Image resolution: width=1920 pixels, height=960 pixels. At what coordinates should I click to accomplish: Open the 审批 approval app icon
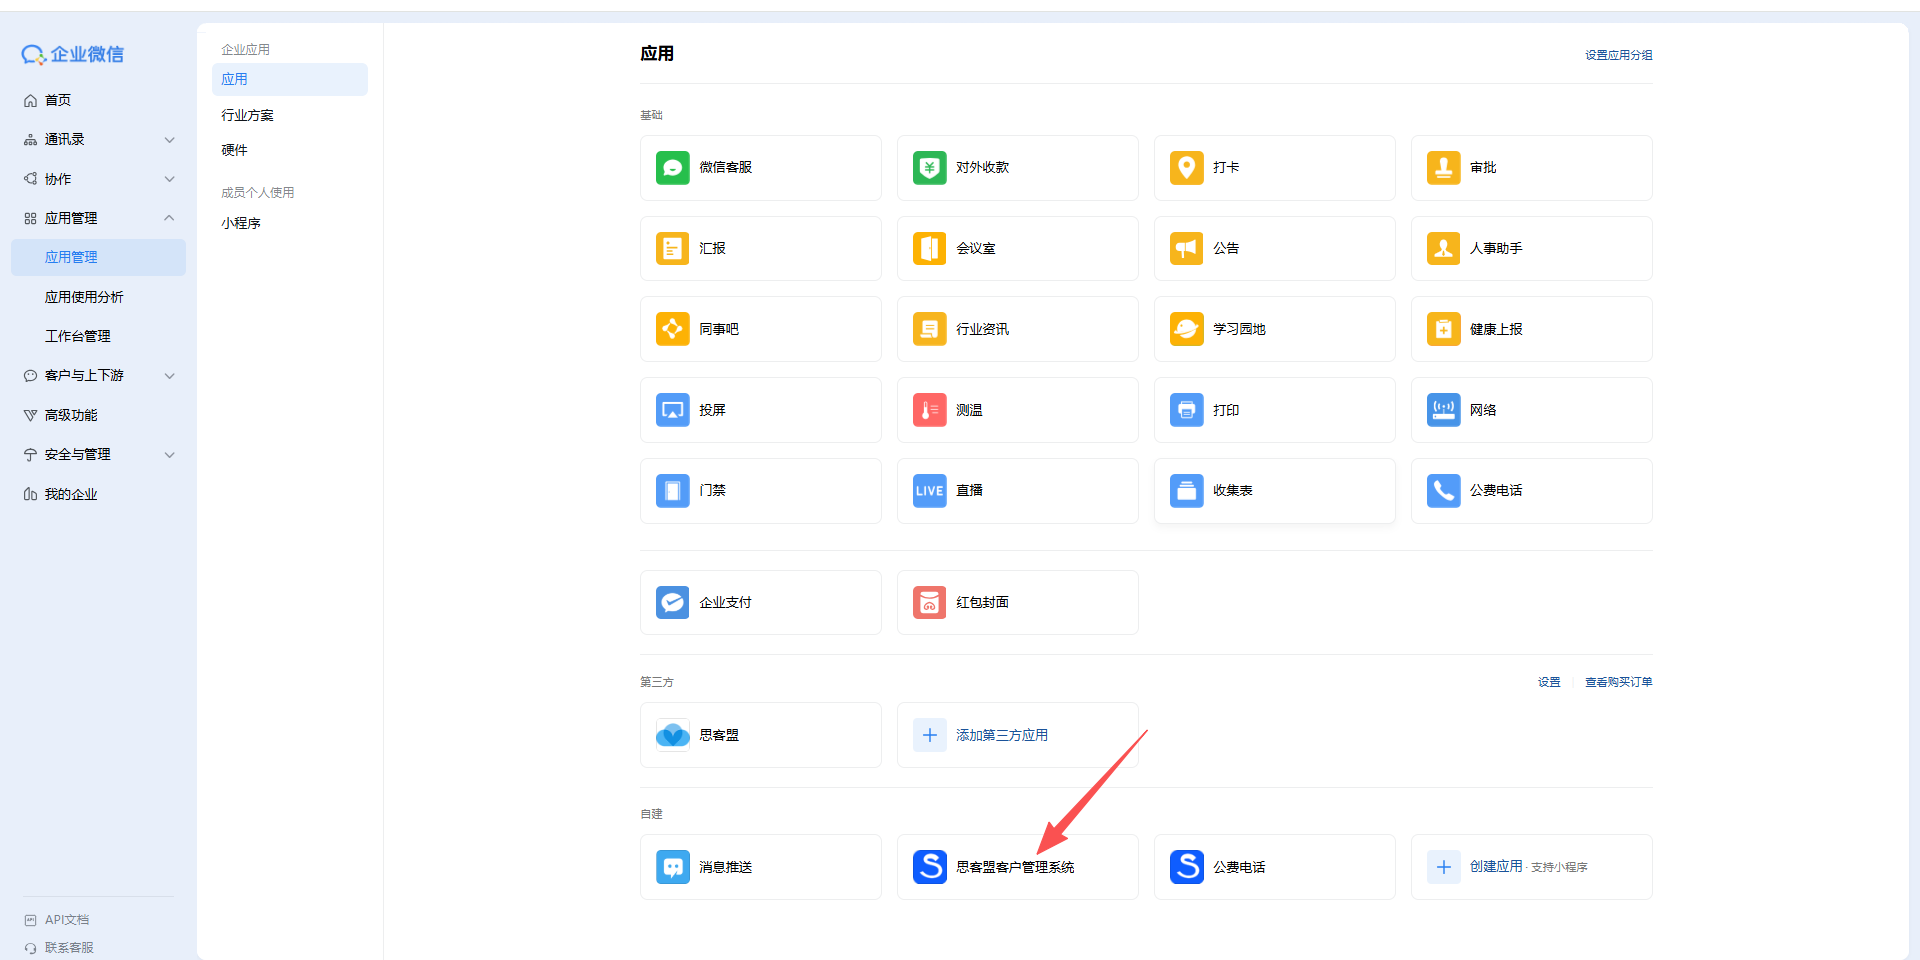[1443, 167]
